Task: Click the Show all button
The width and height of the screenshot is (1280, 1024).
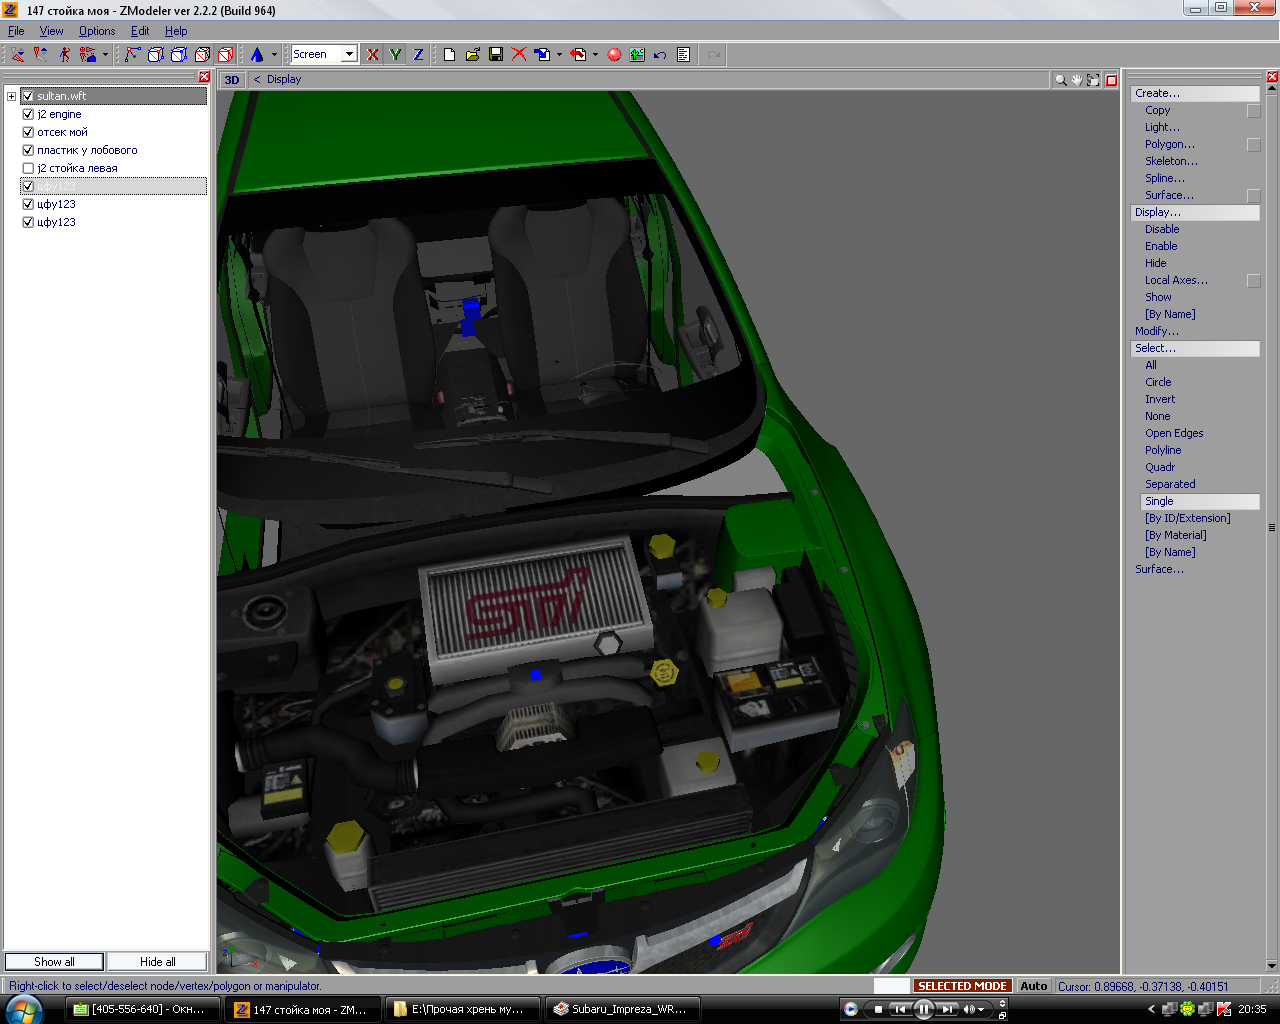Action: (x=54, y=962)
